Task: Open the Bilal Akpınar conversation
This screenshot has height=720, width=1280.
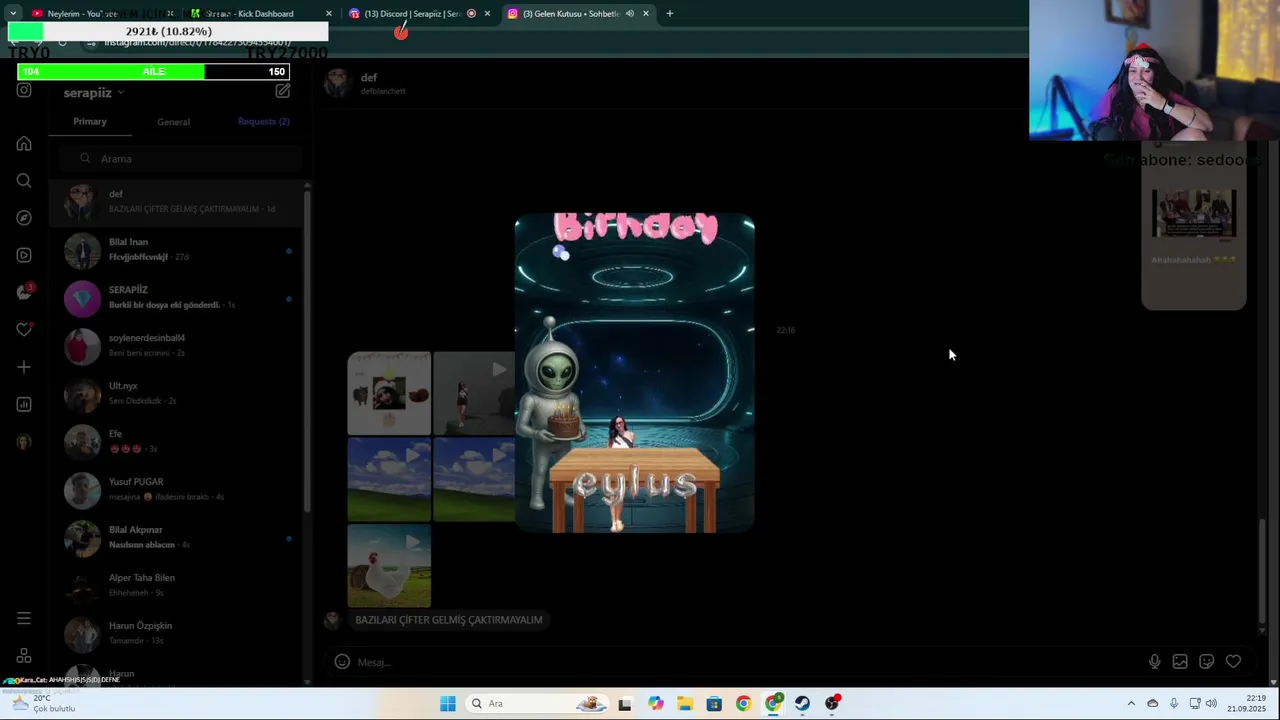Action: tap(178, 538)
